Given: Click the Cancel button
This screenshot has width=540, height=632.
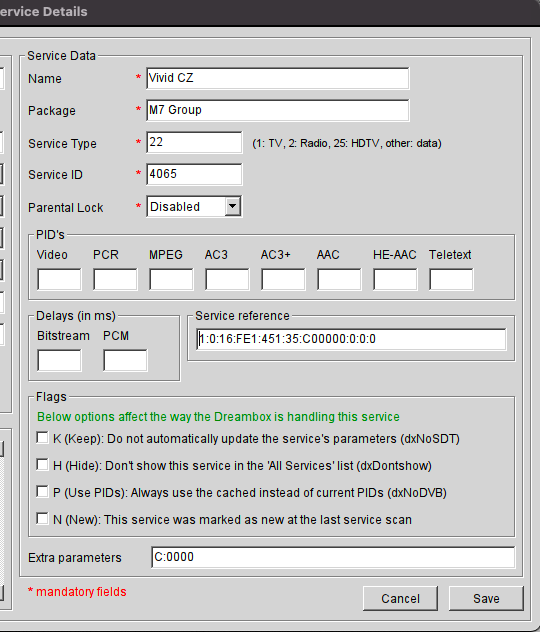Looking at the screenshot, I should [x=400, y=599].
